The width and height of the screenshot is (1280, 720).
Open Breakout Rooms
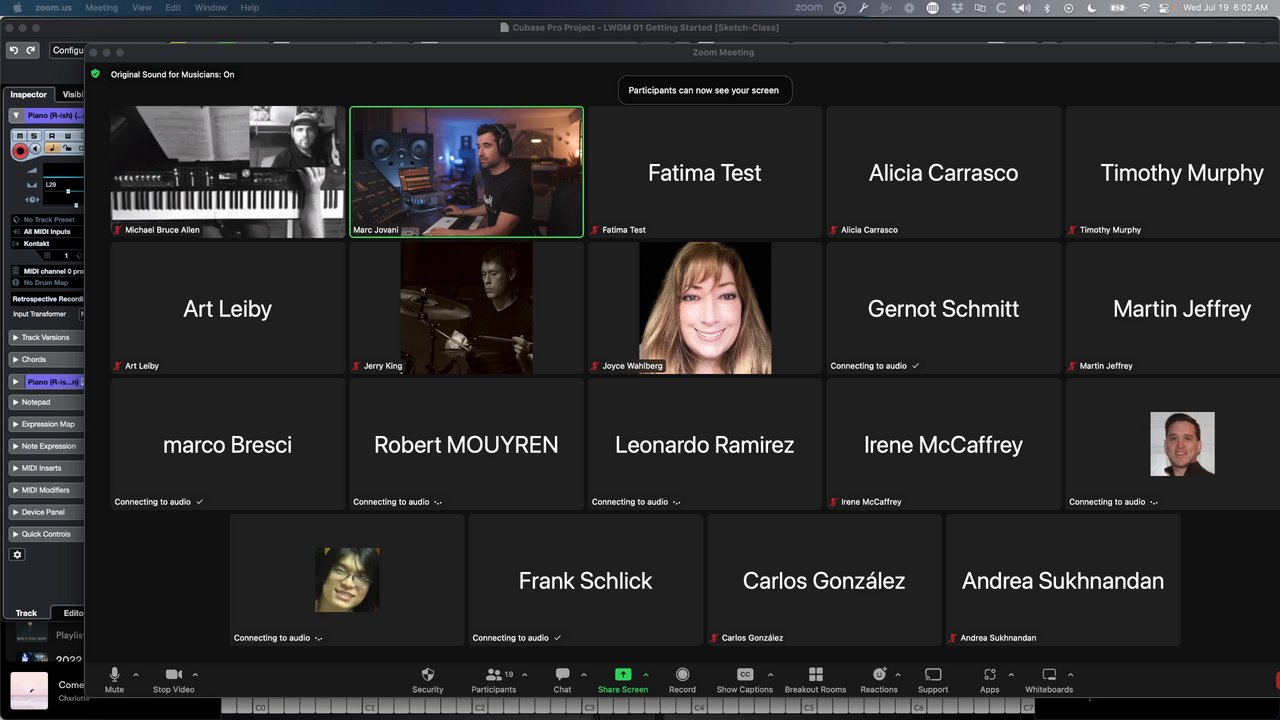pos(815,675)
